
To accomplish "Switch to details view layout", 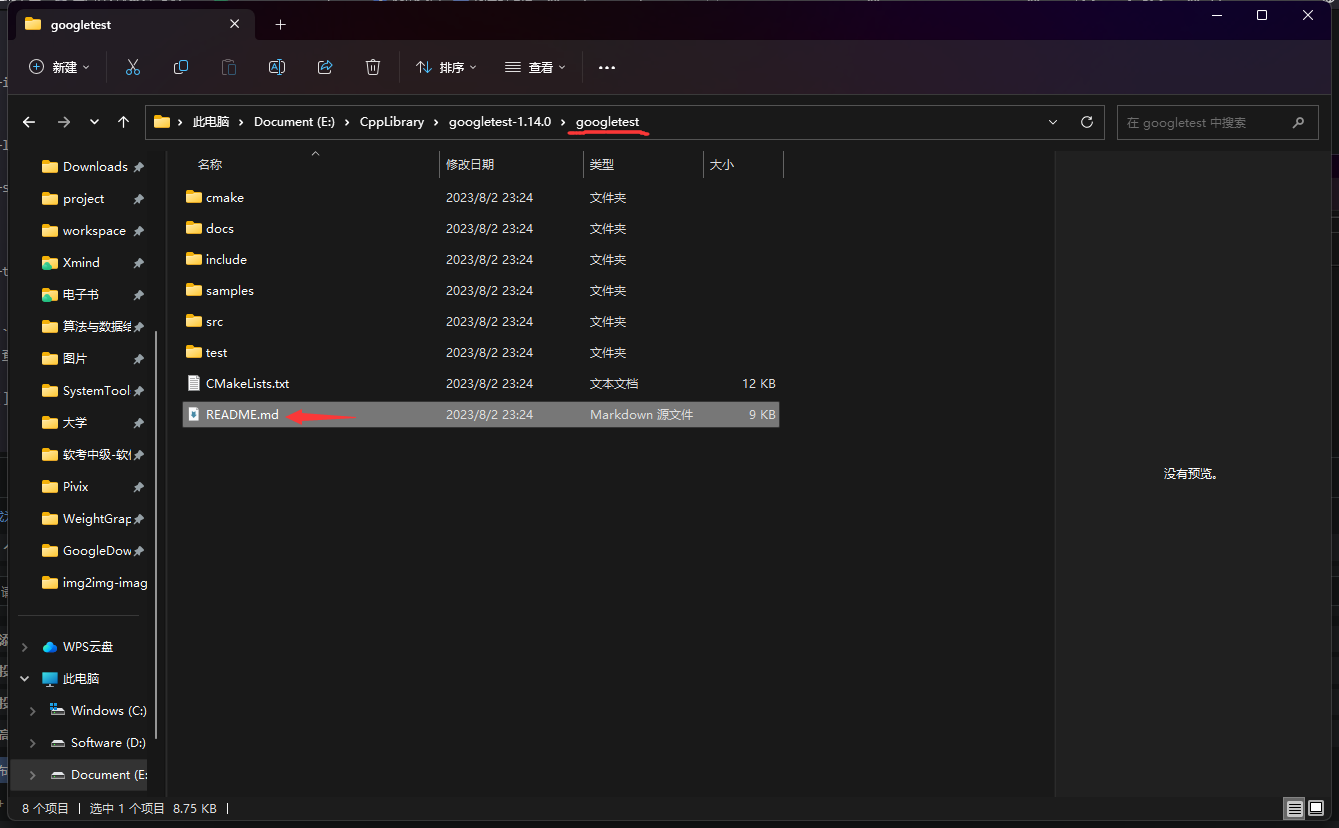I will 1295,808.
